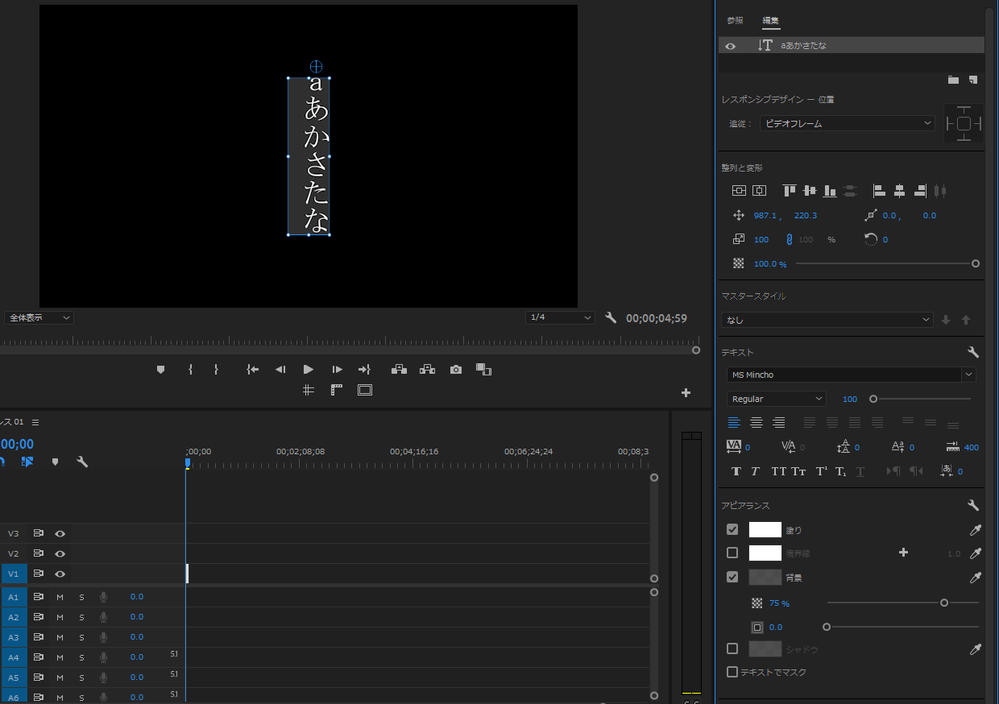This screenshot has width=999, height=704.
Task: Select the aあかさたな text layer
Action: pos(851,45)
